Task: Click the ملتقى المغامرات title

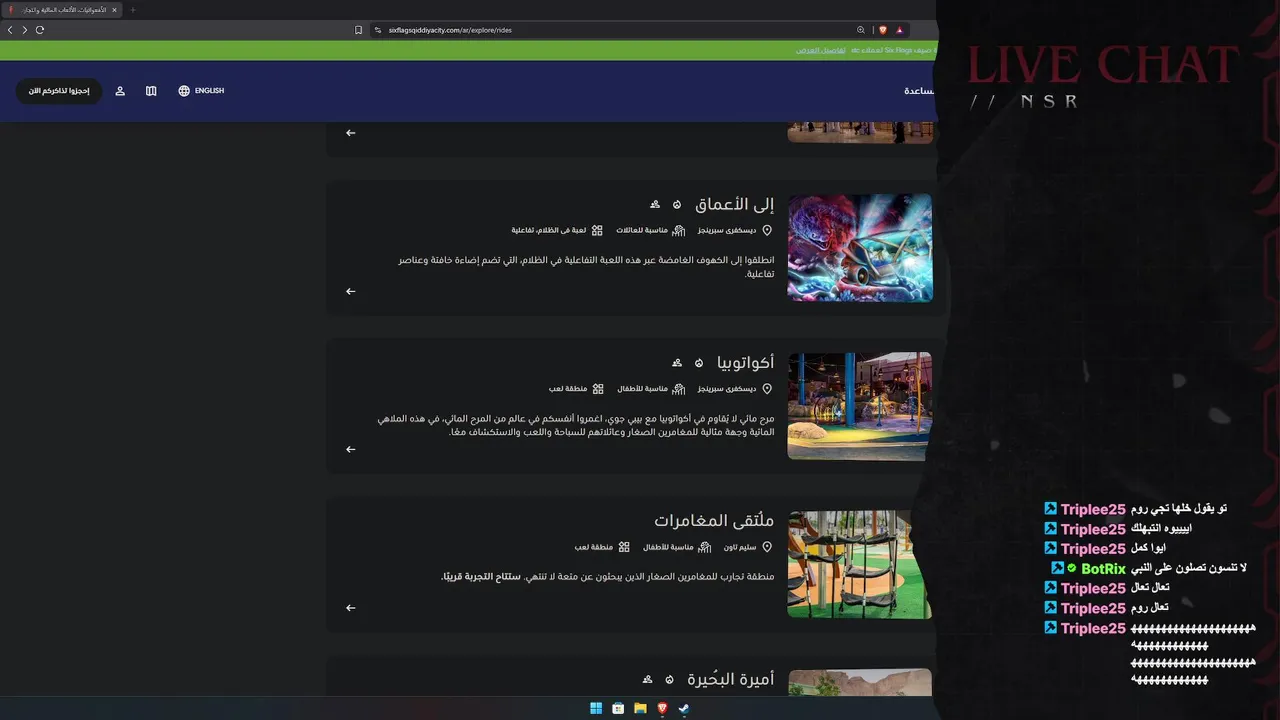Action: [x=714, y=521]
